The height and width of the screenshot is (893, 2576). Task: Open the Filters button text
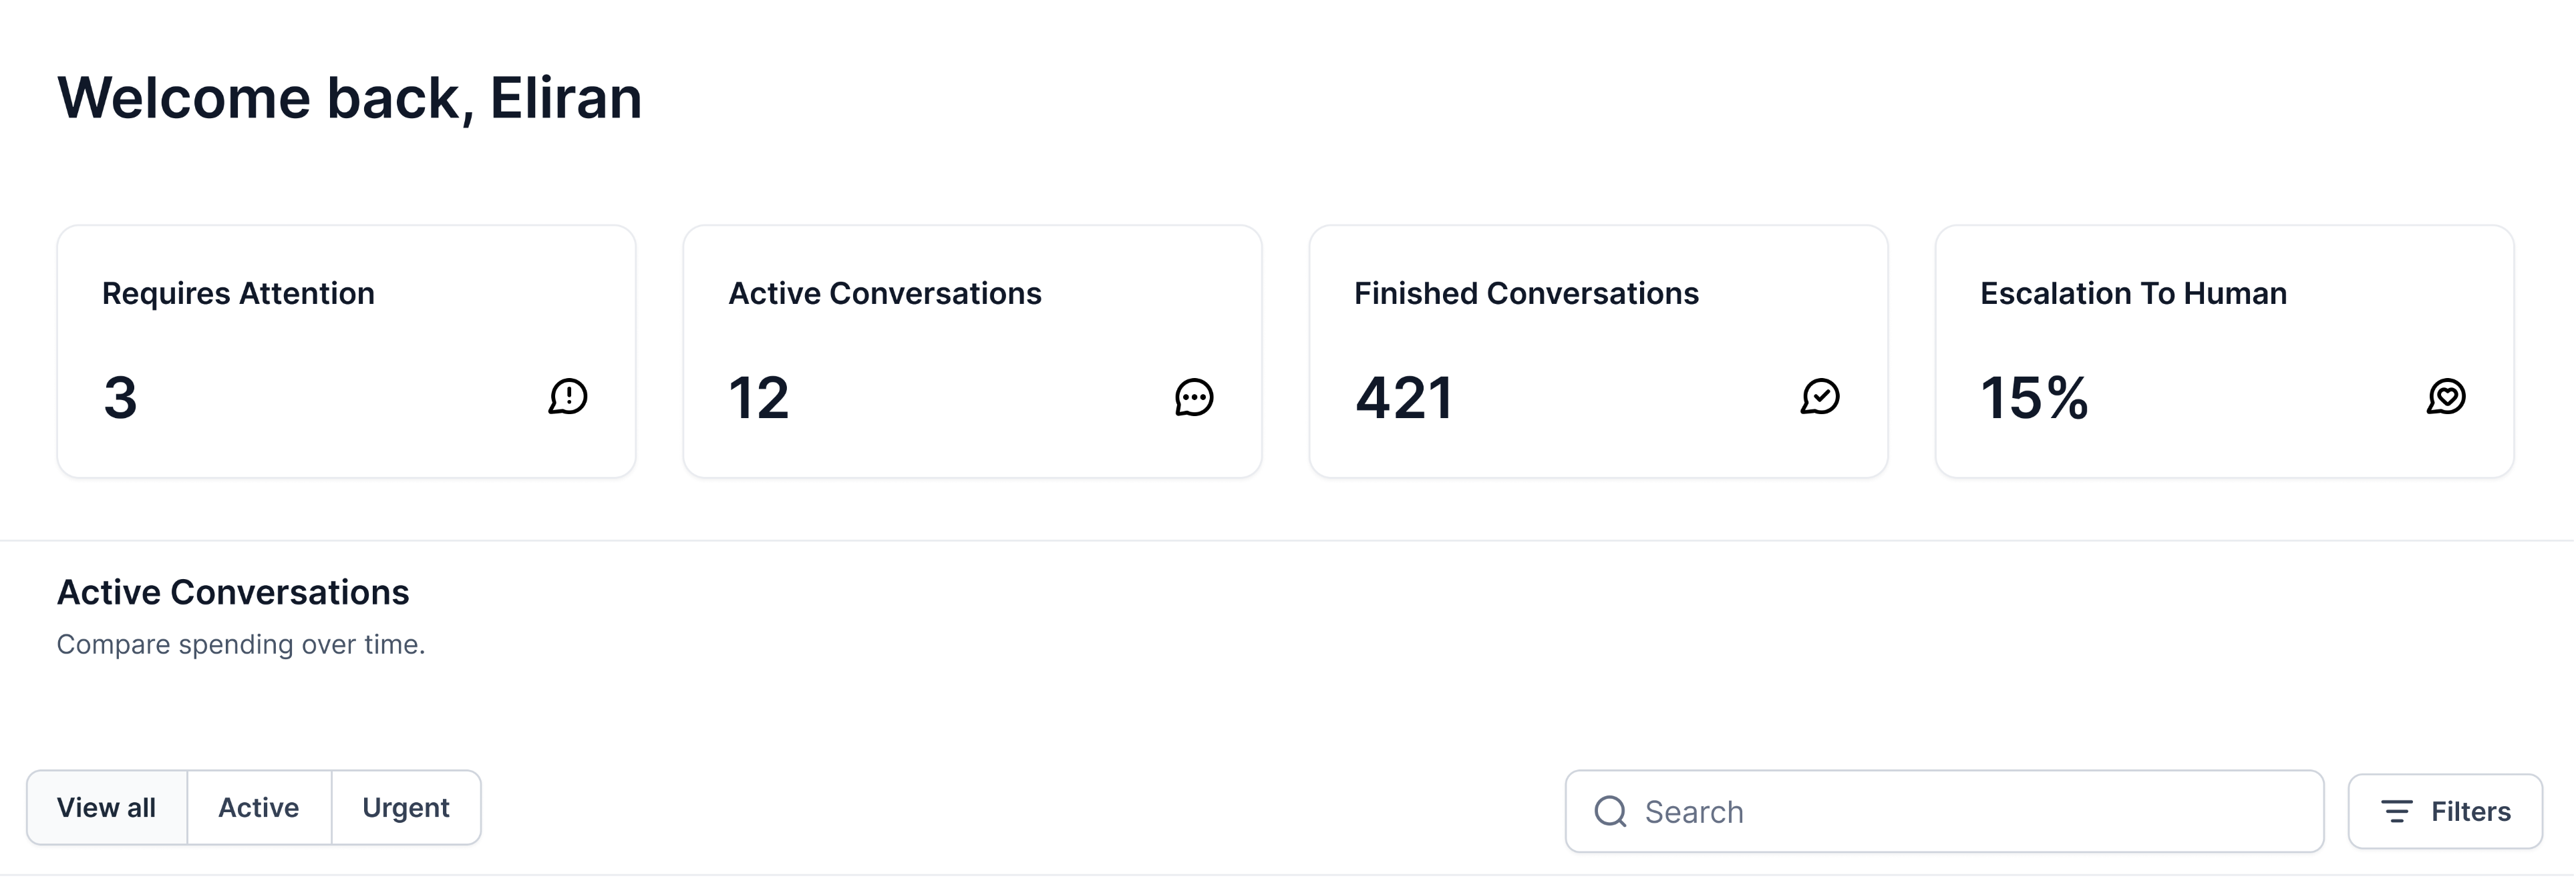point(2470,811)
